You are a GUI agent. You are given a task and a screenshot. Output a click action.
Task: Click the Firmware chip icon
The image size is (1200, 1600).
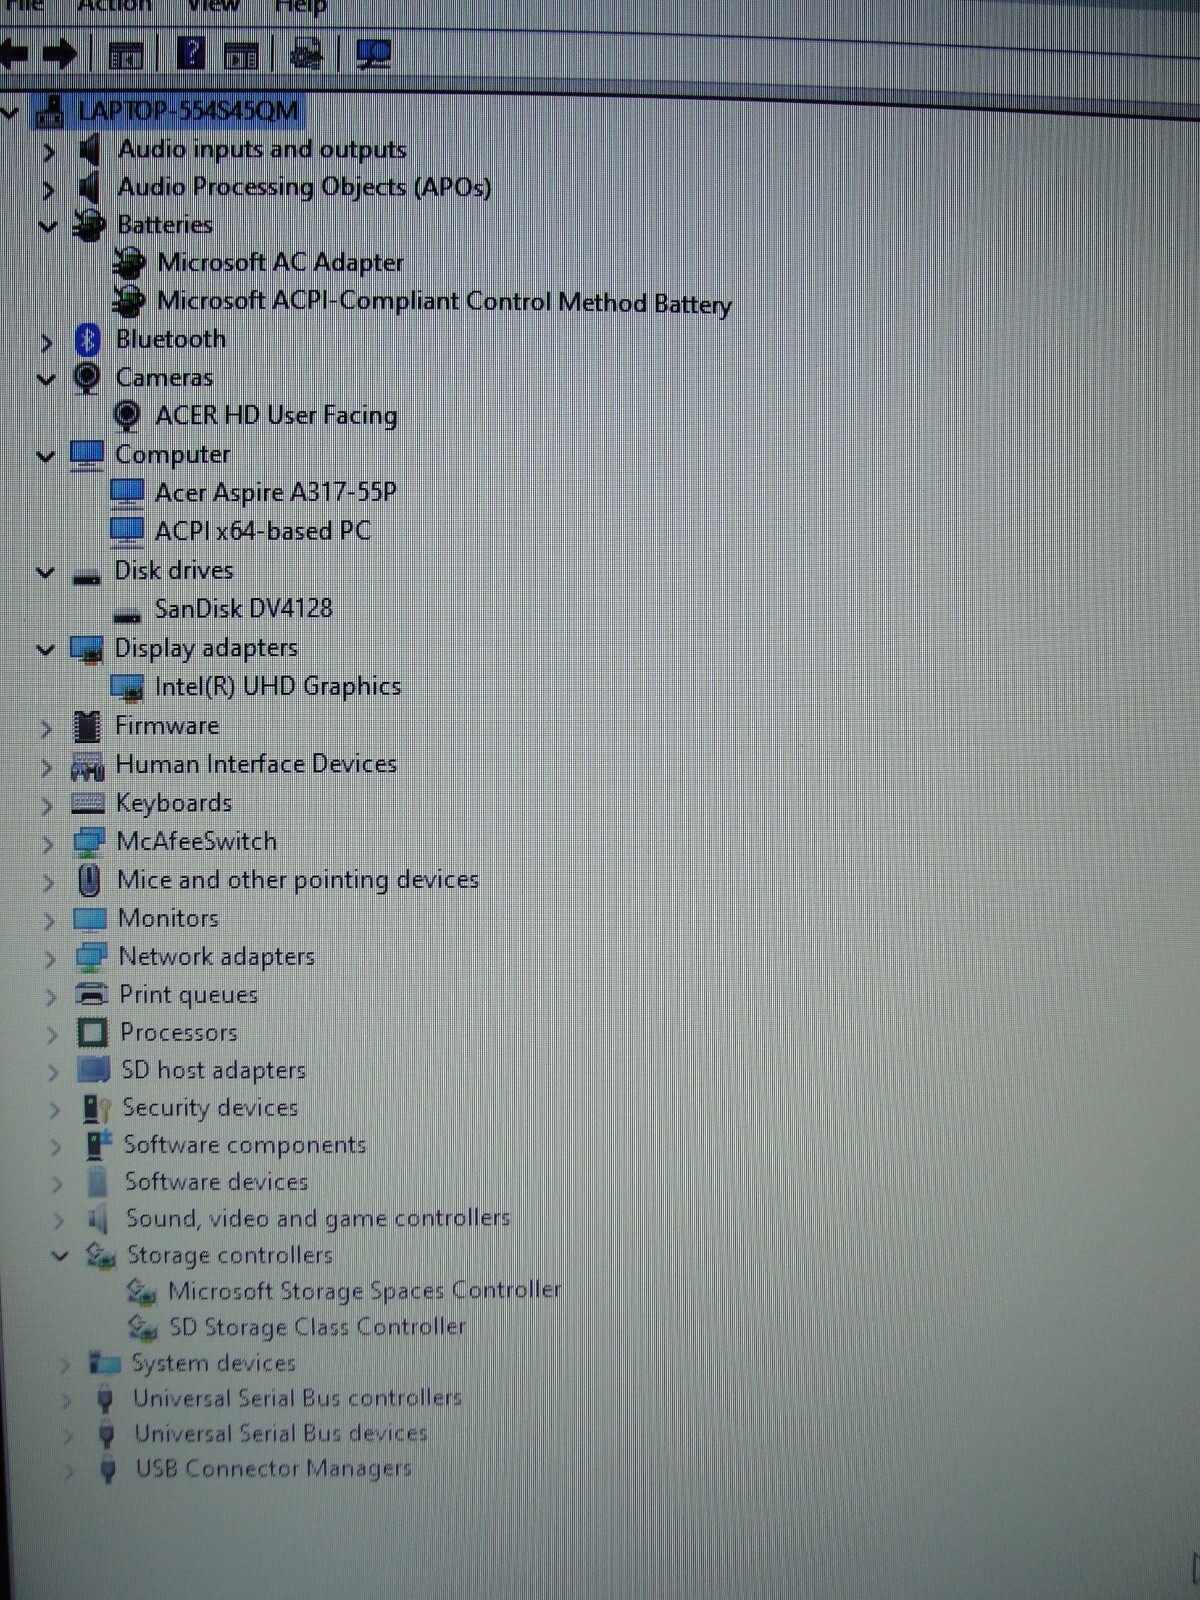tap(87, 726)
